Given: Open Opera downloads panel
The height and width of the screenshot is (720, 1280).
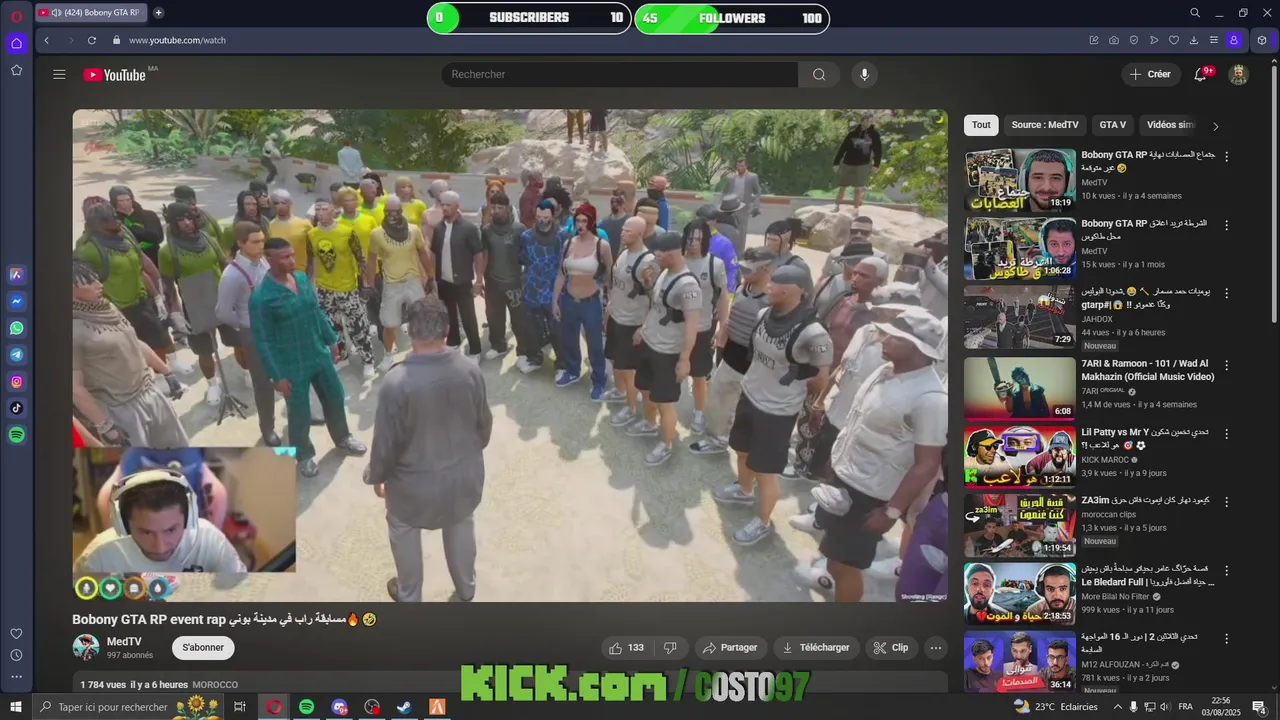Looking at the screenshot, I should [x=1193, y=40].
